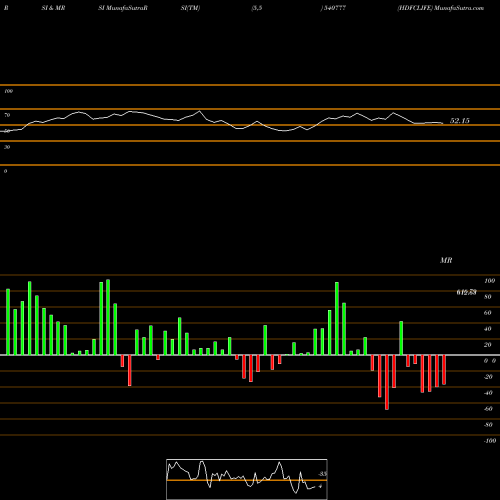Click the RSI axis label 100
Image resolution: width=500 pixels, height=500 pixels.
pyautogui.click(x=8, y=91)
